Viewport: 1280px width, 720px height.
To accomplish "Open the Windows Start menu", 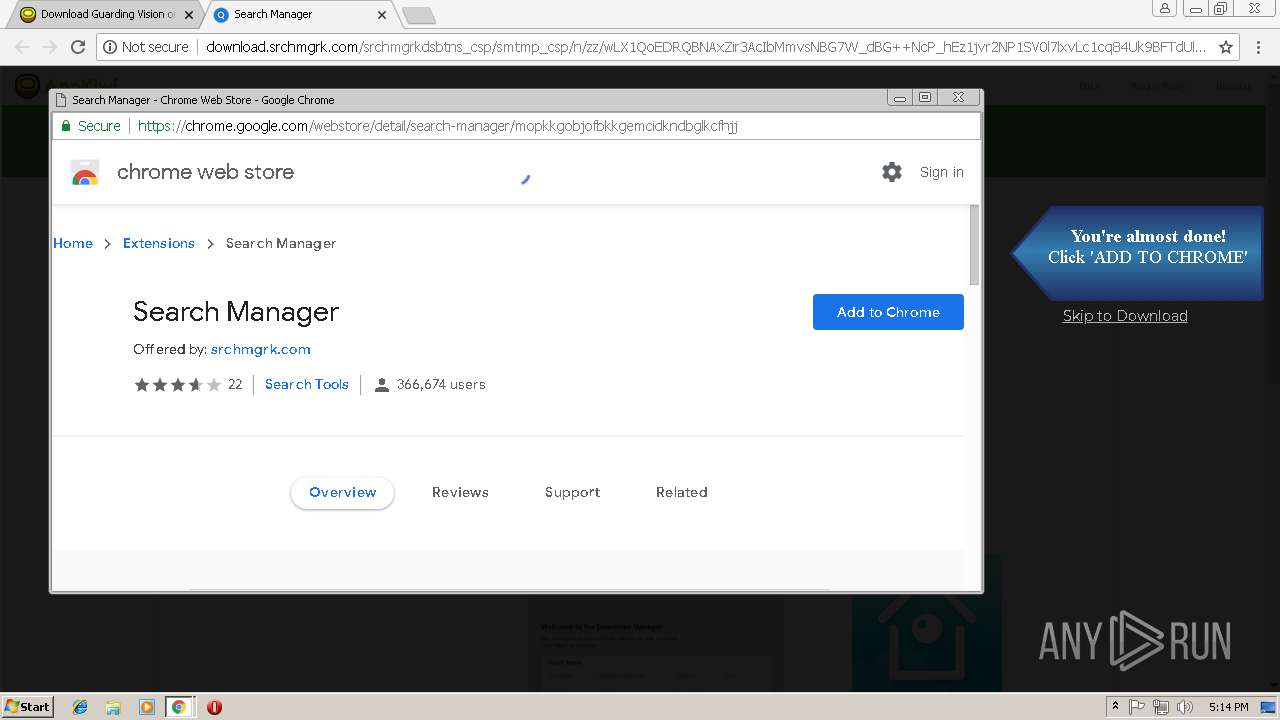I will pos(27,706).
